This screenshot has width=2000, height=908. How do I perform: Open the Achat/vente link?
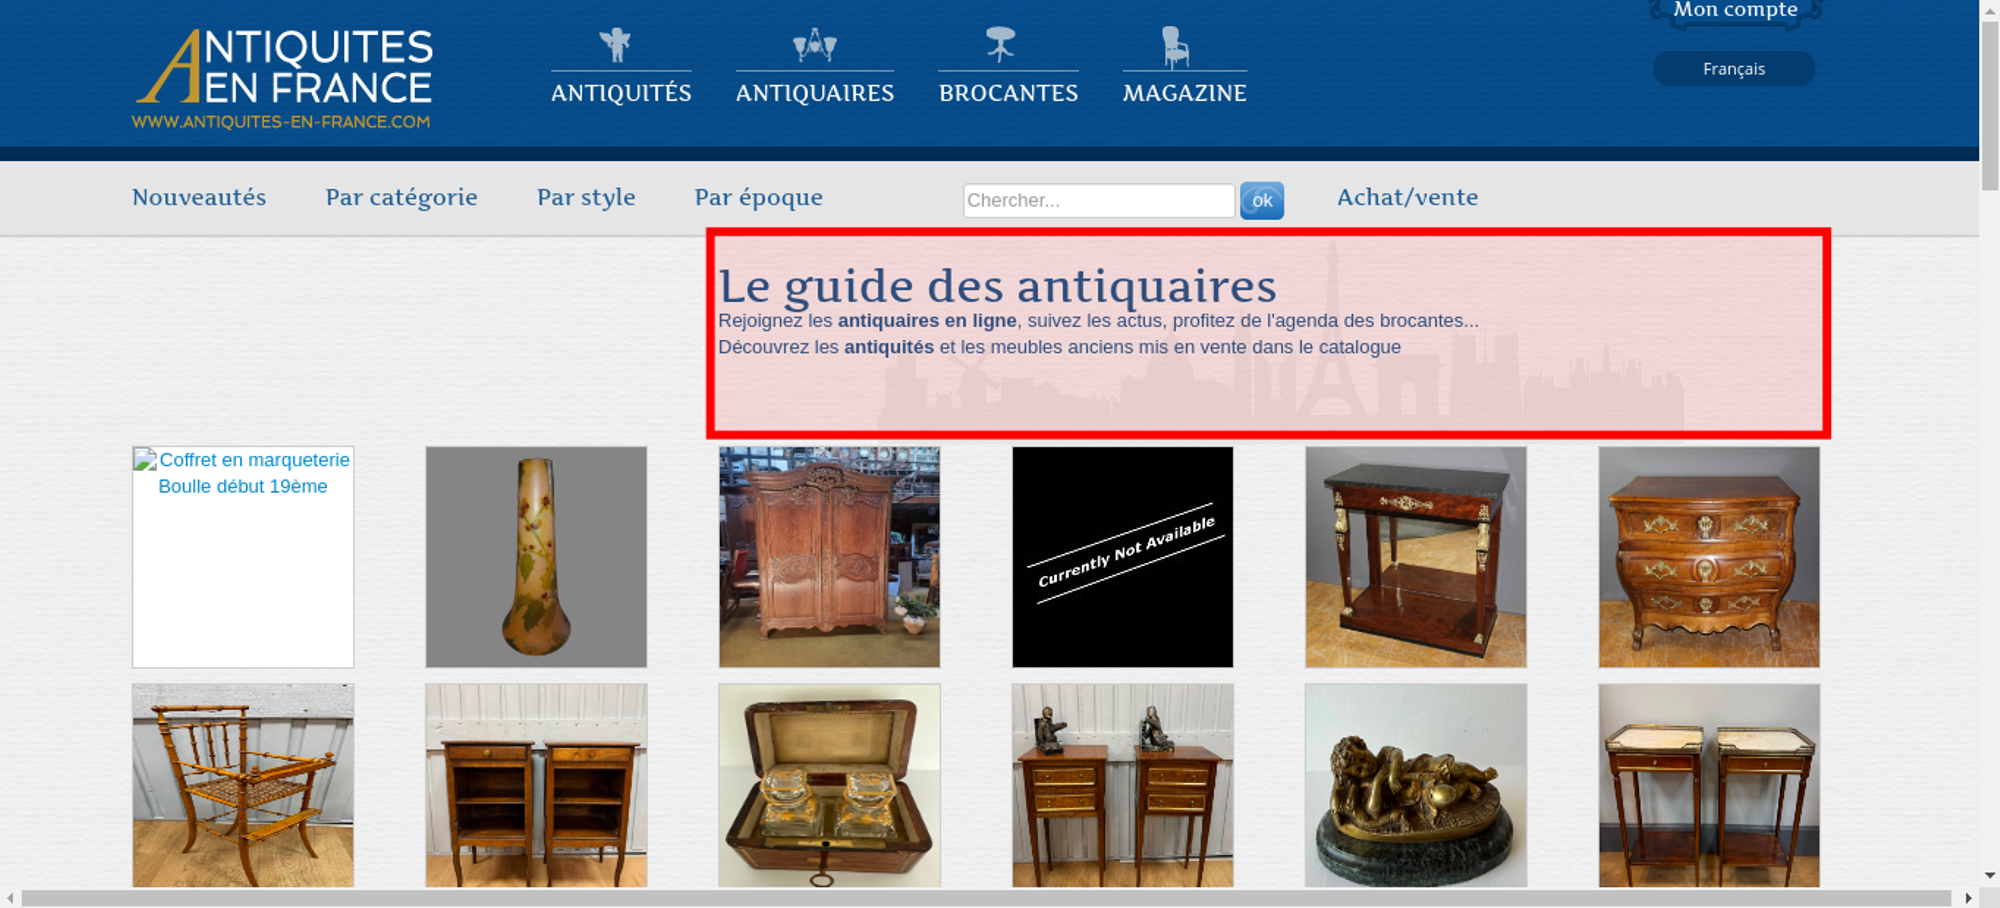pyautogui.click(x=1407, y=198)
